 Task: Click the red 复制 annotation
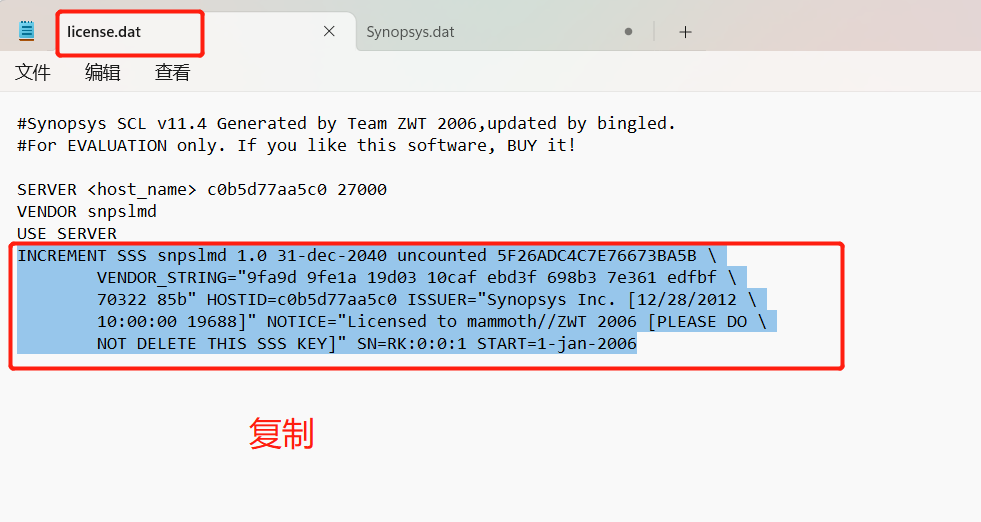point(282,434)
